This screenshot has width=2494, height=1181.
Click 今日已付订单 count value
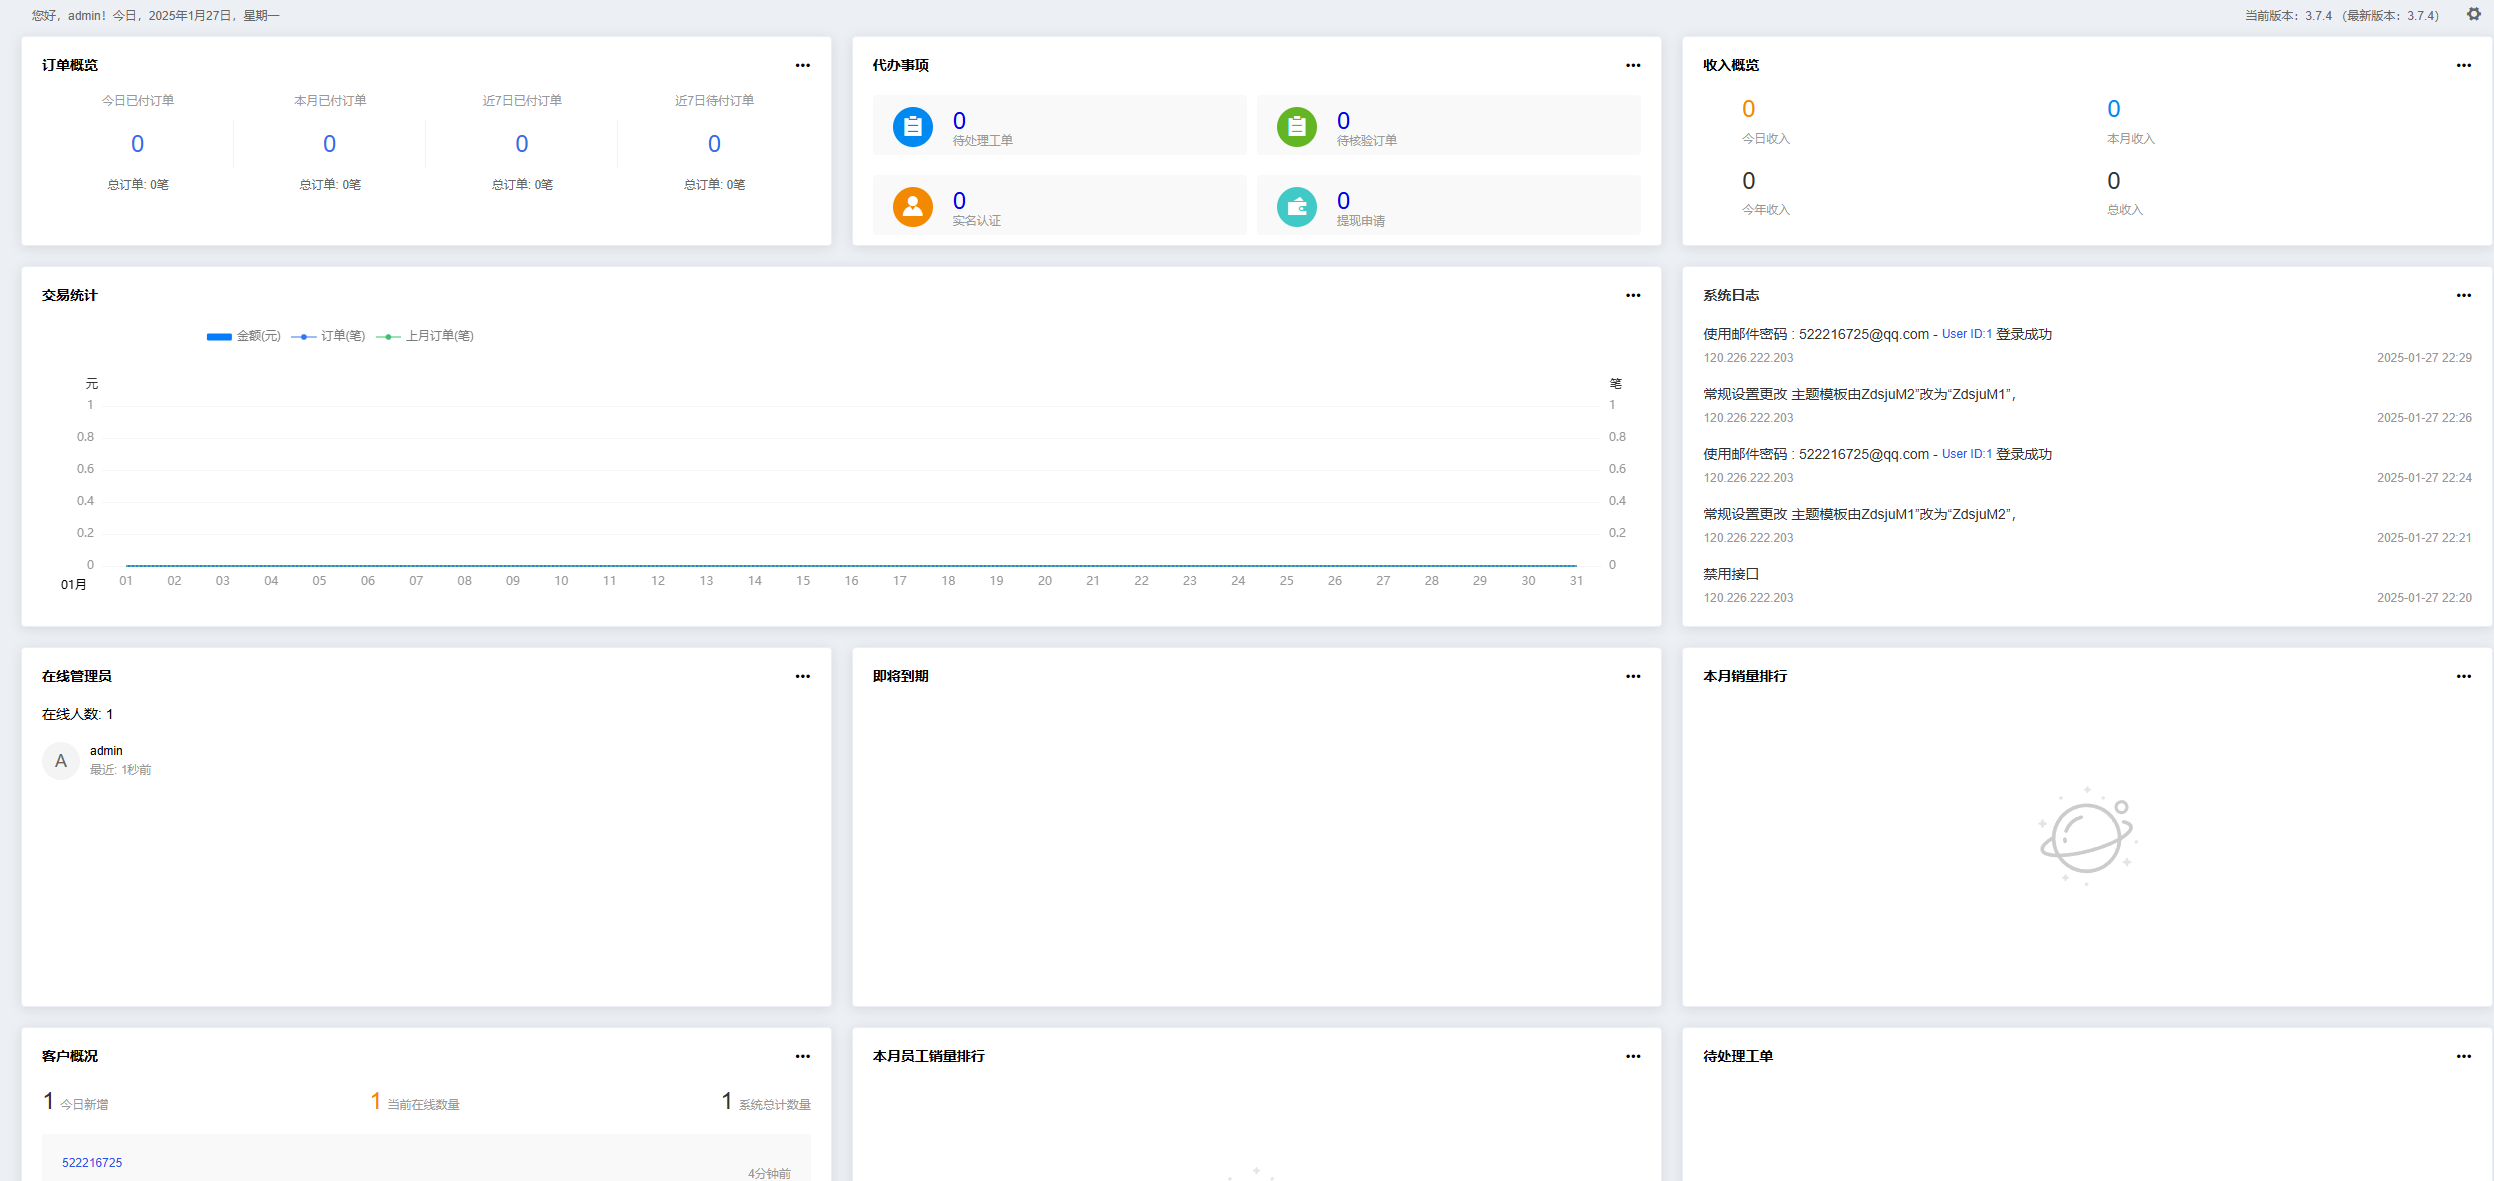(138, 144)
